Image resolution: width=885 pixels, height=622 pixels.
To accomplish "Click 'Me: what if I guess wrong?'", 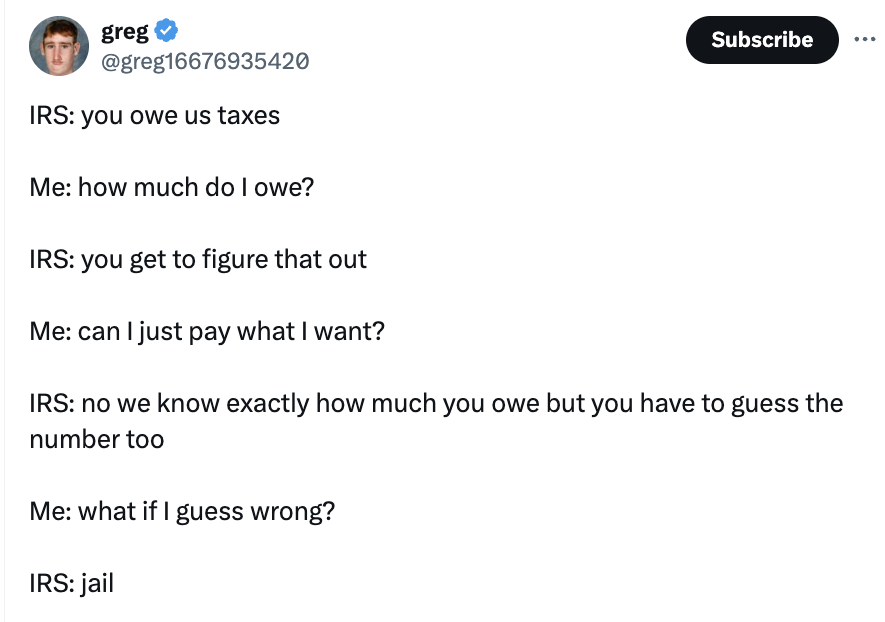I will [182, 511].
